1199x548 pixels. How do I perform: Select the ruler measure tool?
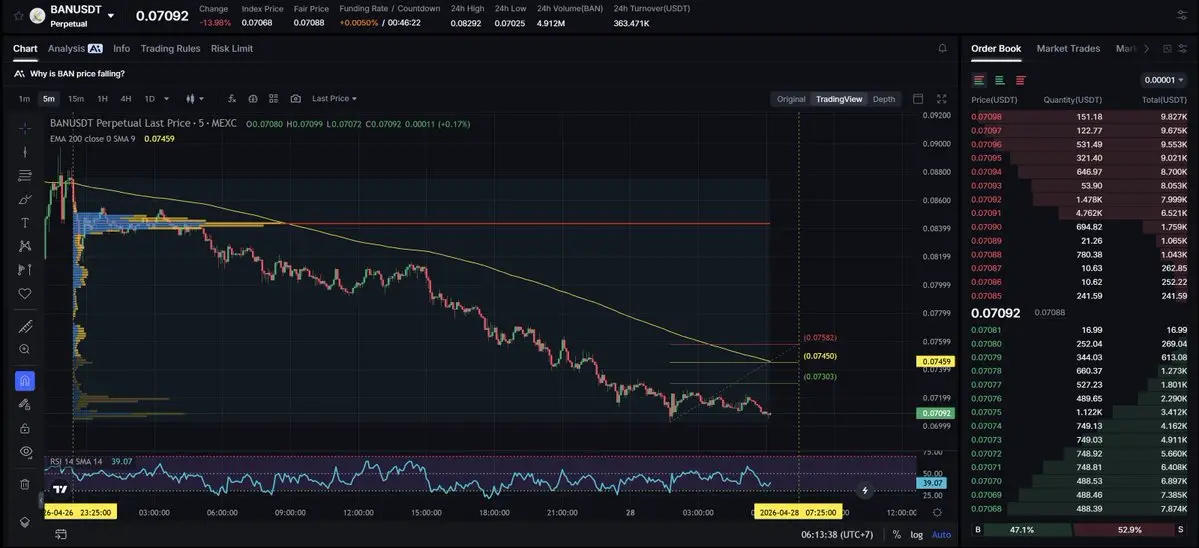pyautogui.click(x=24, y=326)
